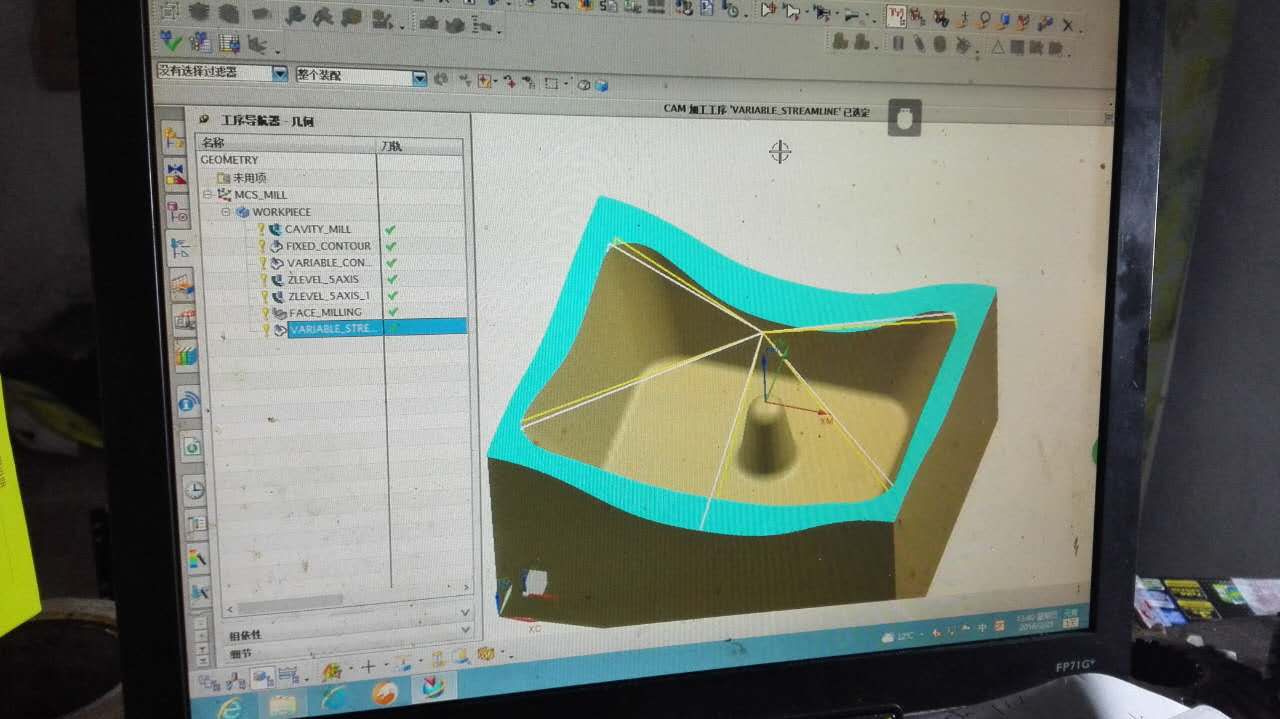Click the triangle icon in the right toolbar

click(x=997, y=46)
